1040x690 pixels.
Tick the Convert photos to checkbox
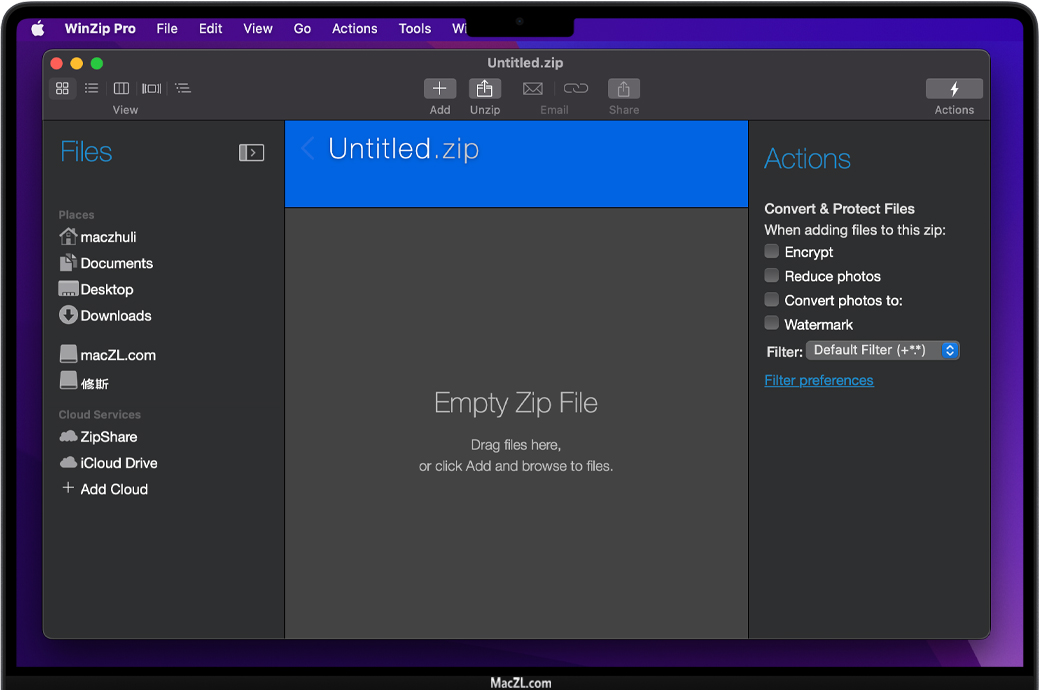point(772,300)
